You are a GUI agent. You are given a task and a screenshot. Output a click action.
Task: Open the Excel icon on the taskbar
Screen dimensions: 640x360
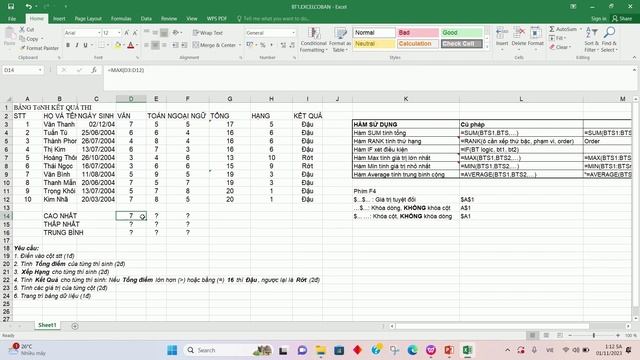(x=467, y=350)
